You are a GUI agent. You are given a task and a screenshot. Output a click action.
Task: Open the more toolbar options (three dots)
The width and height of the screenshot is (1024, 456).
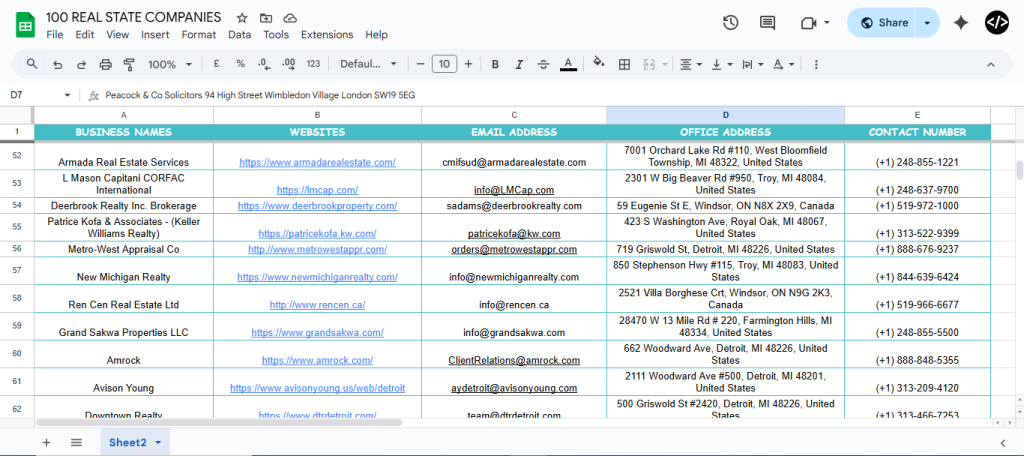pos(816,64)
